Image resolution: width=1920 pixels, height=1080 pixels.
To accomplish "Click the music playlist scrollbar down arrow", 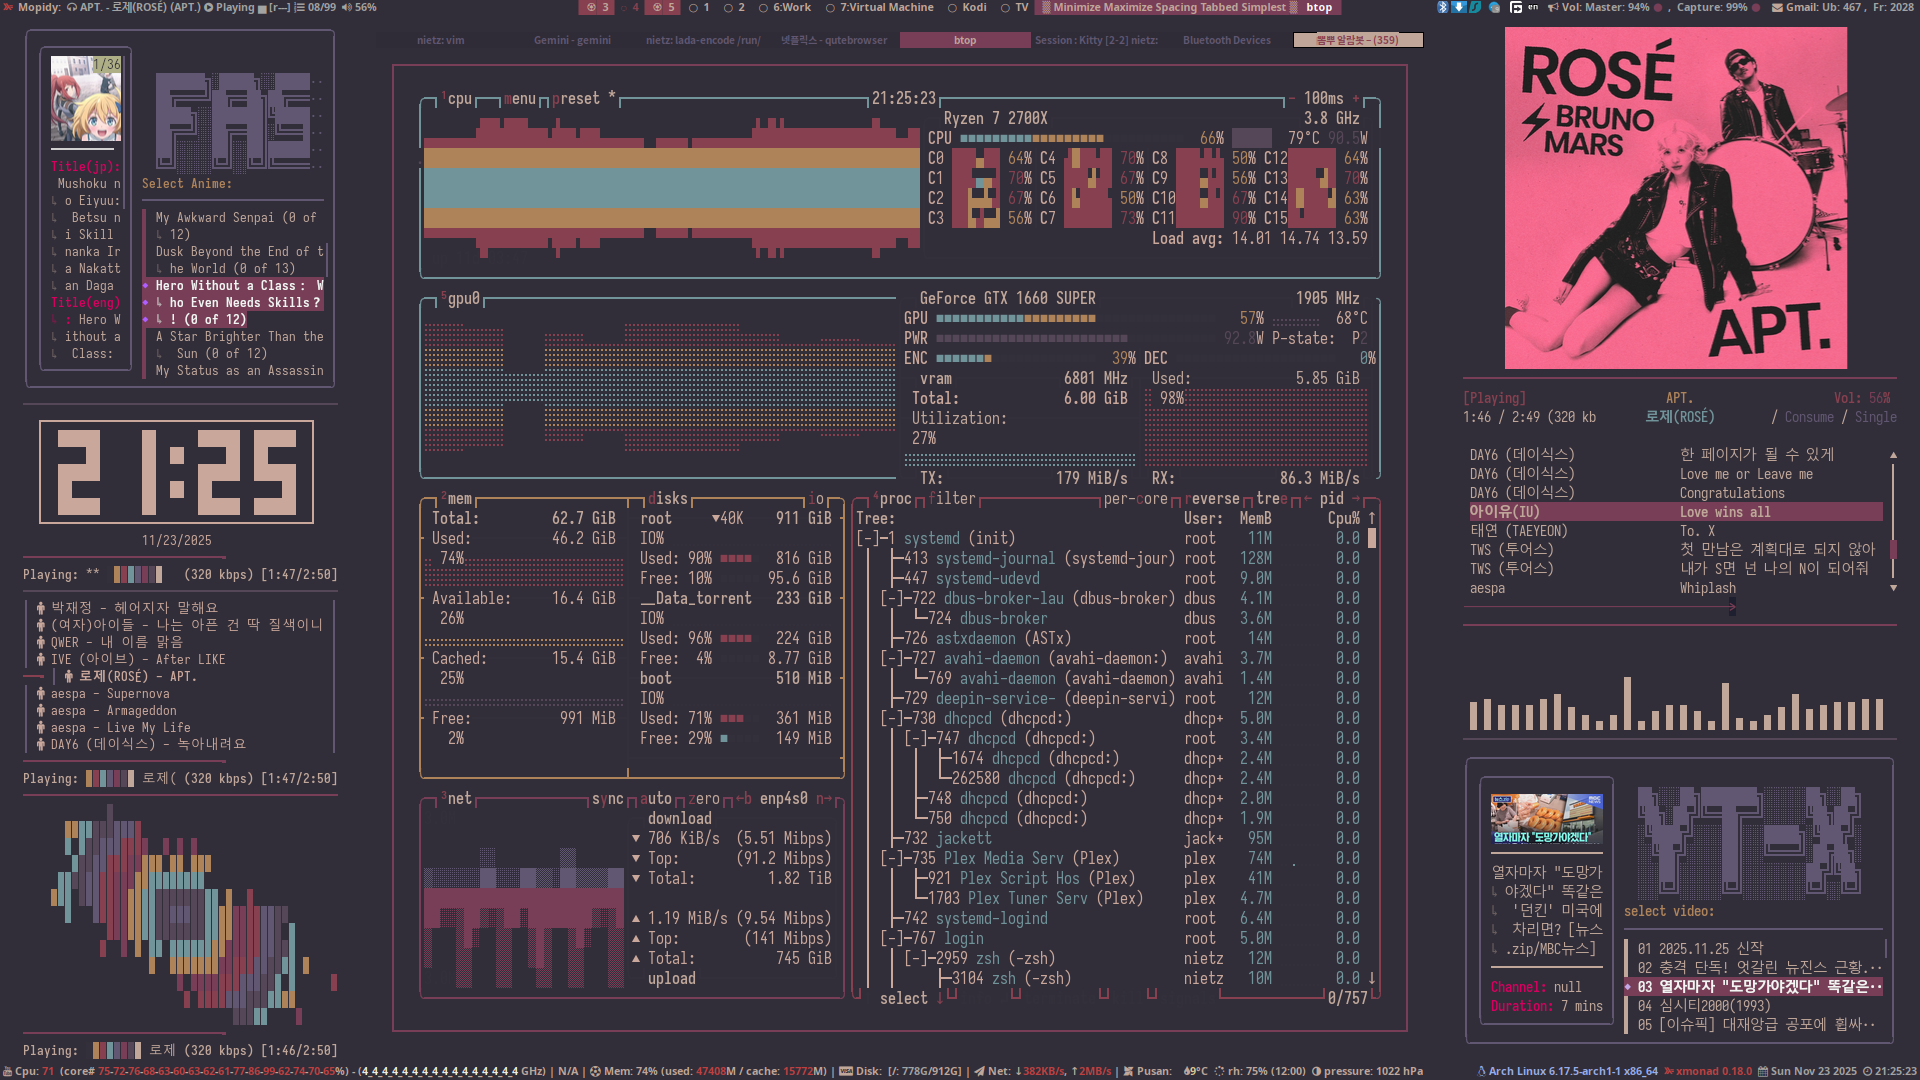I will (1893, 588).
